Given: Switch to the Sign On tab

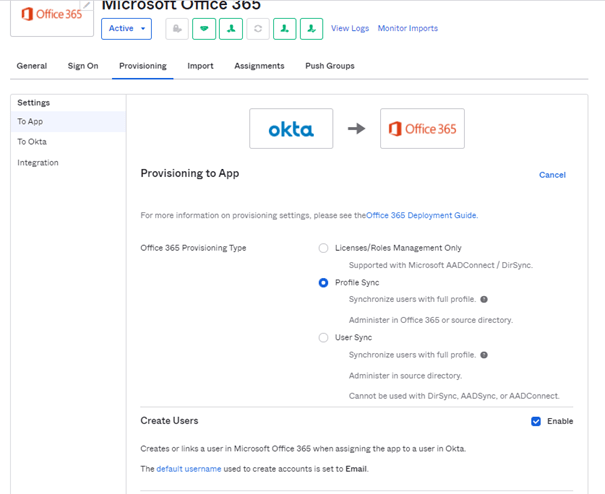Looking at the screenshot, I should pyautogui.click(x=83, y=66).
